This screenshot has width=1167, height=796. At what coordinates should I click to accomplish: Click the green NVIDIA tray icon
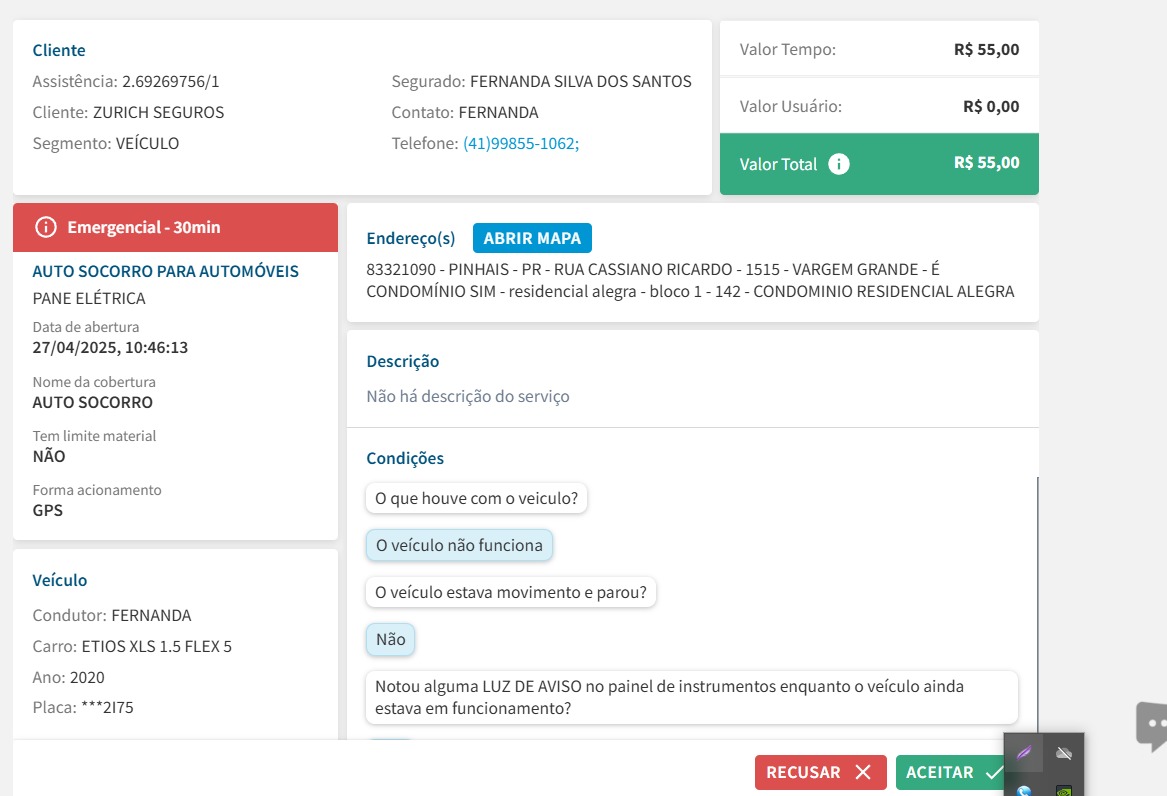[x=1064, y=790]
